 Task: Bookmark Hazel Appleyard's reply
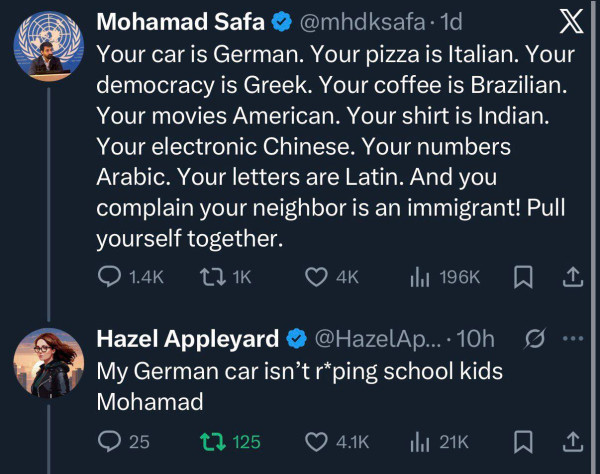522,441
